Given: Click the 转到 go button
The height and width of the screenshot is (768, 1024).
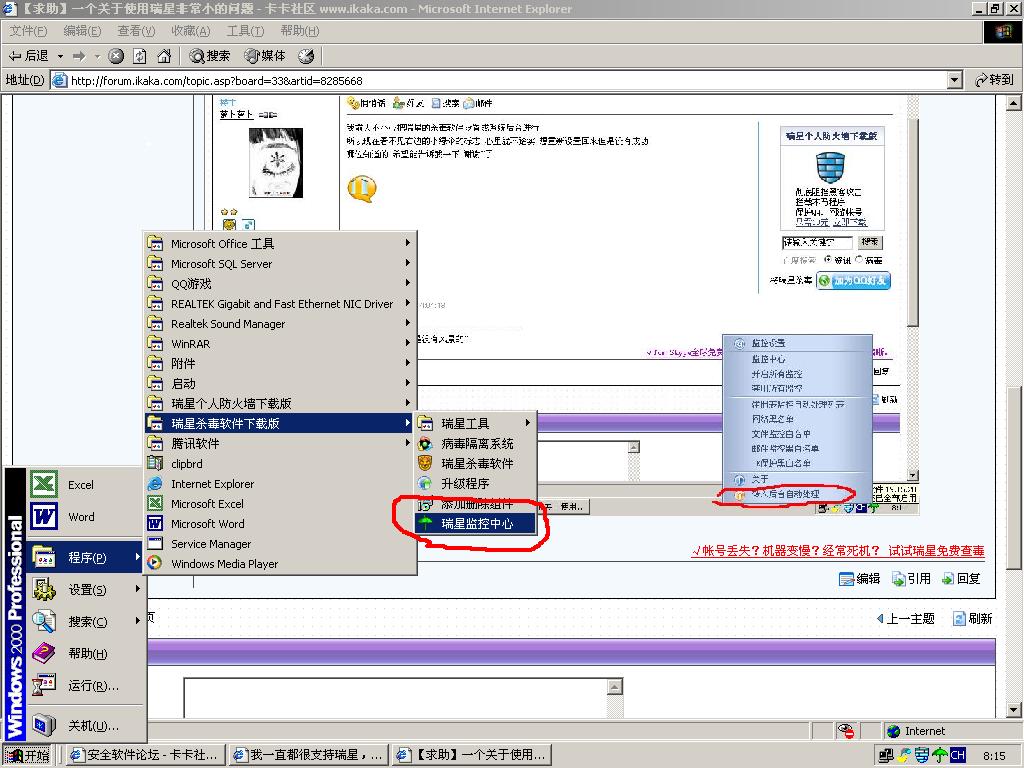Looking at the screenshot, I should point(995,80).
